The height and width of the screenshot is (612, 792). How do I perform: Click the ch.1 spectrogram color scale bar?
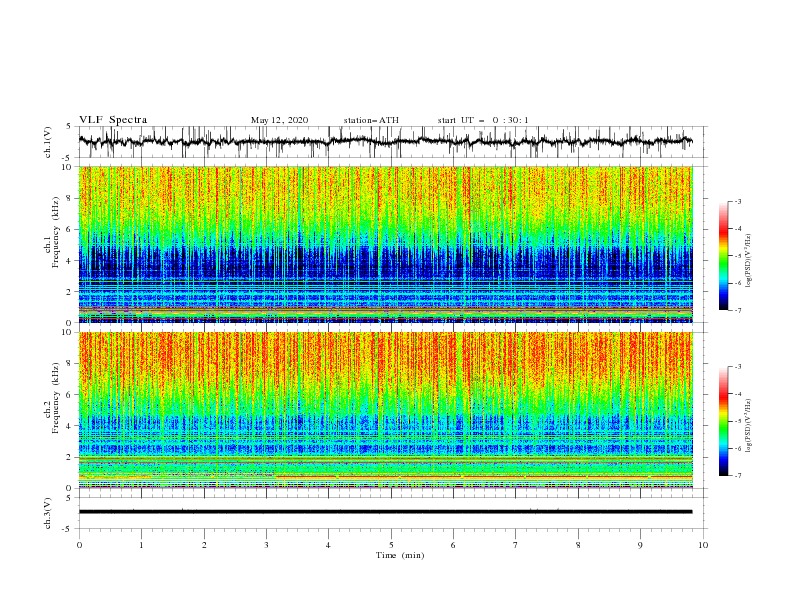tap(723, 256)
